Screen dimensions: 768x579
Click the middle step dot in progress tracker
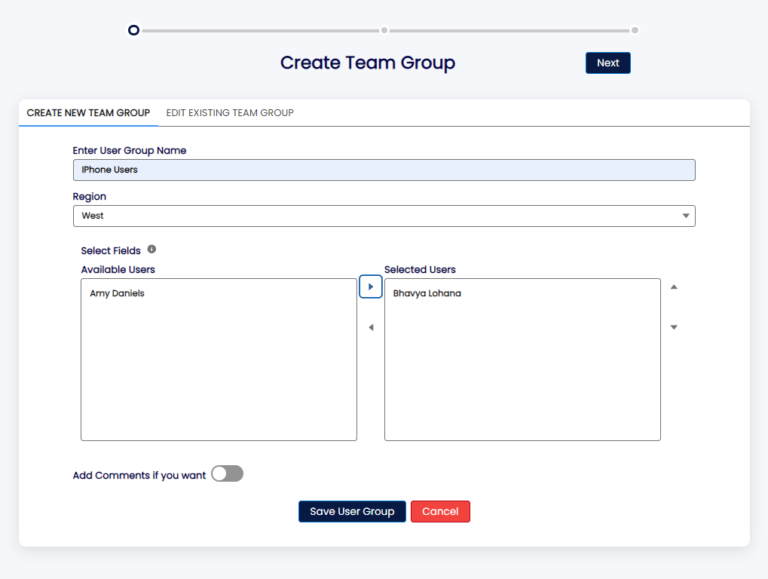pos(384,30)
